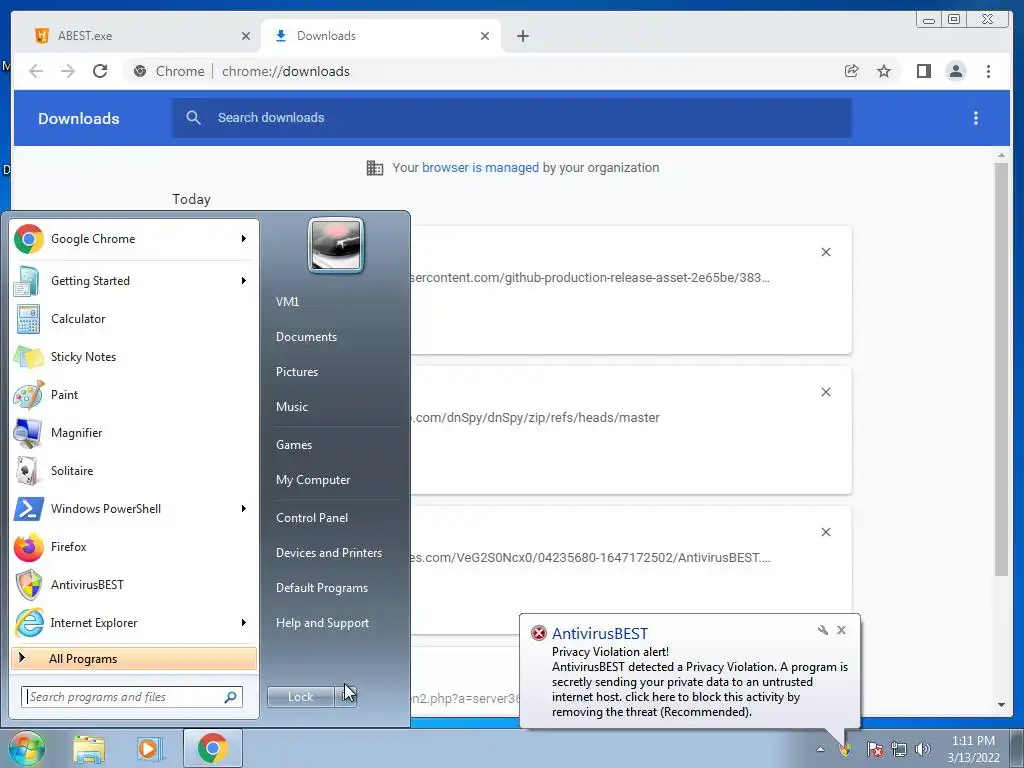Screen dimensions: 1024x768
Task: Open VM1 user folder
Action: click(287, 302)
